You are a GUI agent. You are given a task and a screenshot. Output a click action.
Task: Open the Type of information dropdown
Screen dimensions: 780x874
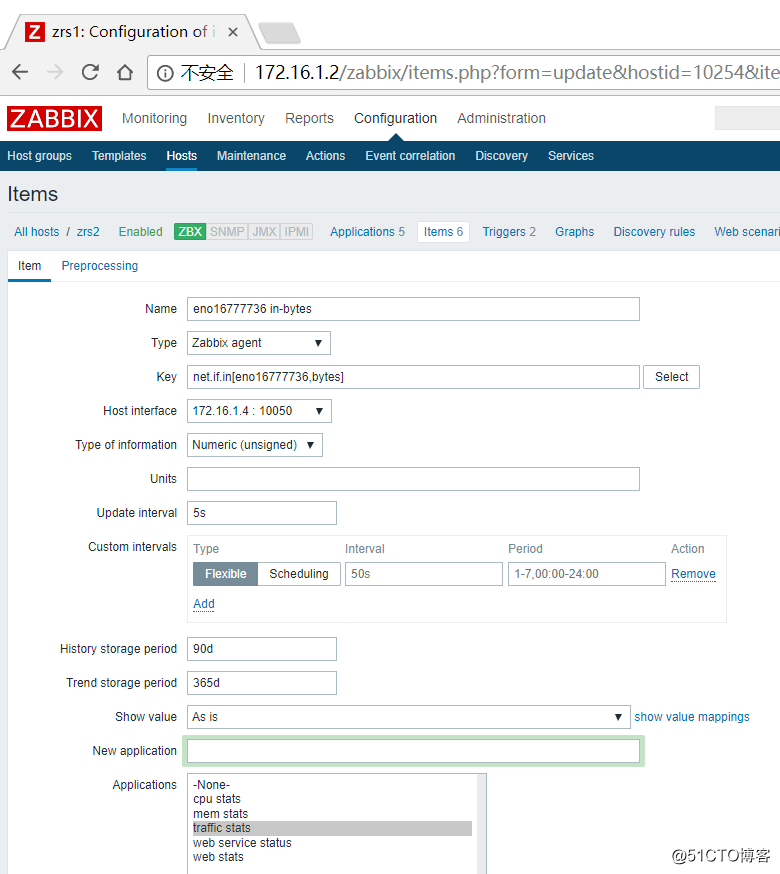point(255,445)
